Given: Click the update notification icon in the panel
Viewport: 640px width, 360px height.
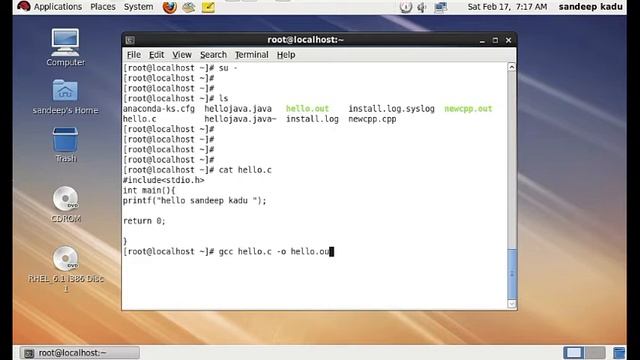Looking at the screenshot, I should point(406,7).
